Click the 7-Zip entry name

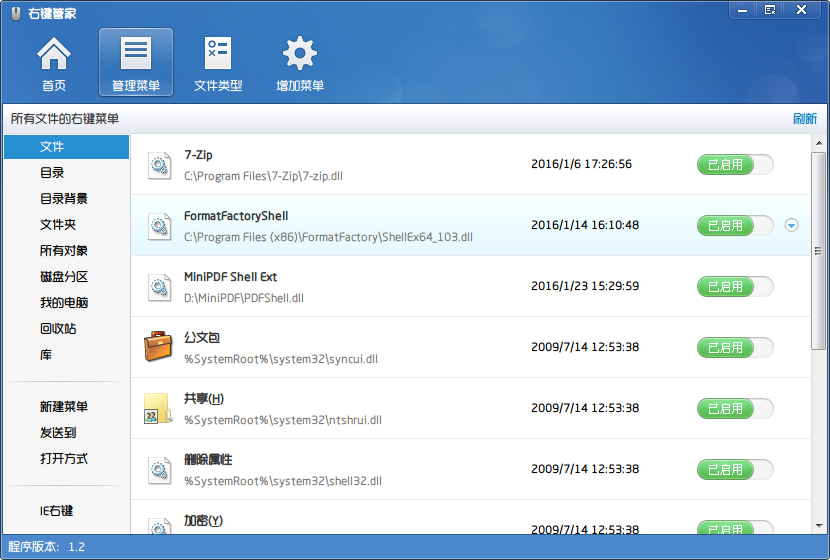198,155
